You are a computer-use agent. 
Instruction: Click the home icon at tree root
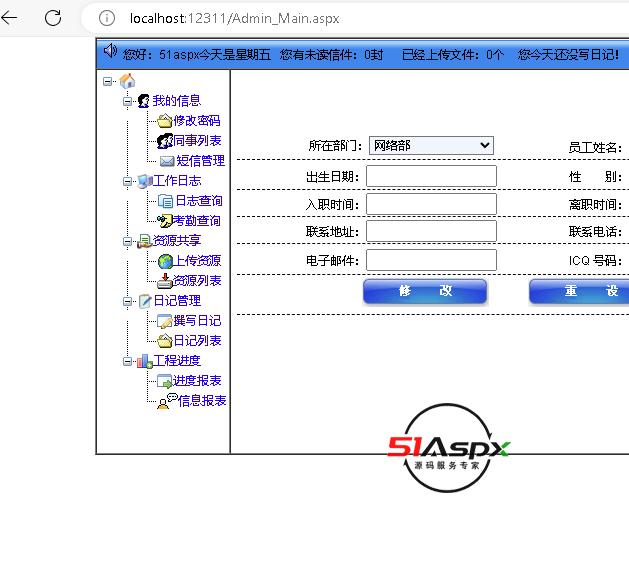128,81
